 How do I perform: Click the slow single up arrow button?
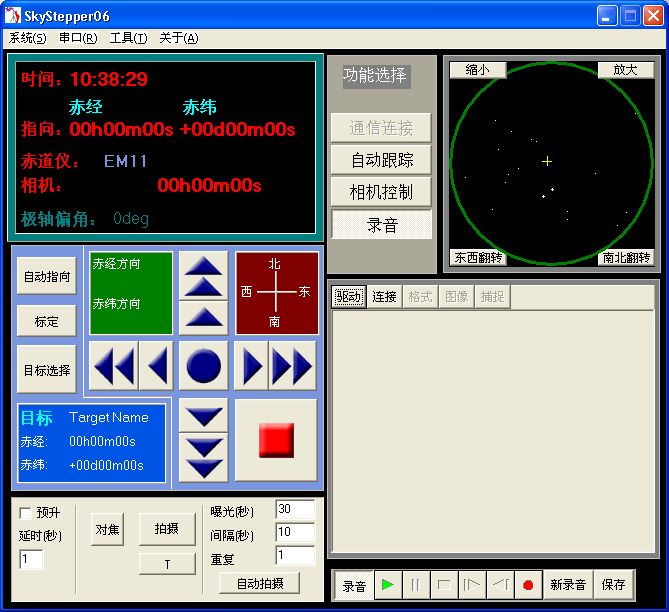(204, 318)
